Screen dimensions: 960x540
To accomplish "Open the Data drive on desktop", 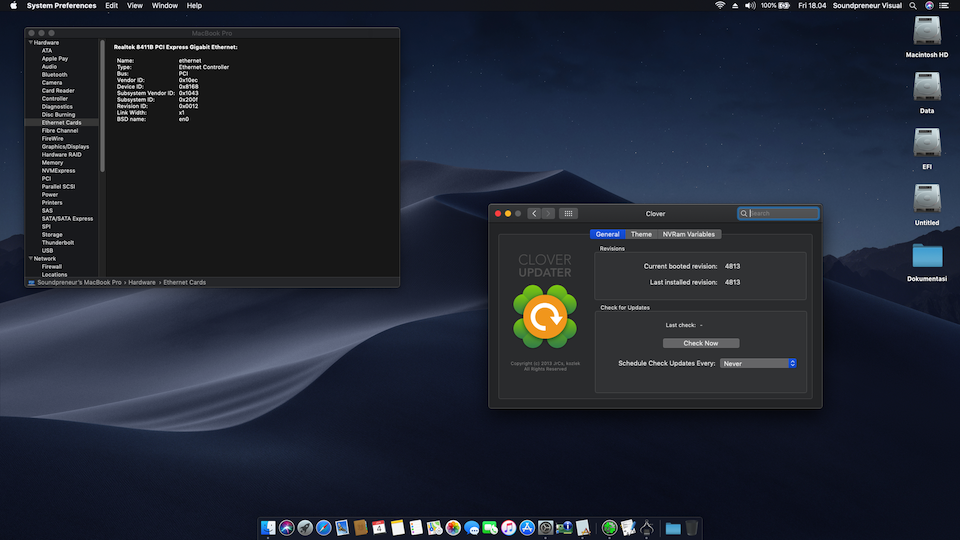I will pos(927,86).
